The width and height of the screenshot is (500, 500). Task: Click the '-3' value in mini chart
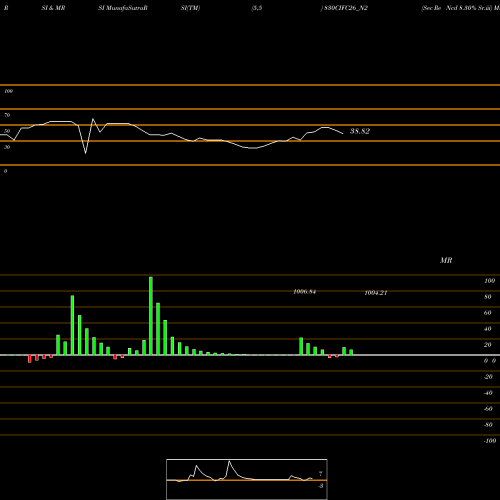(x=321, y=486)
